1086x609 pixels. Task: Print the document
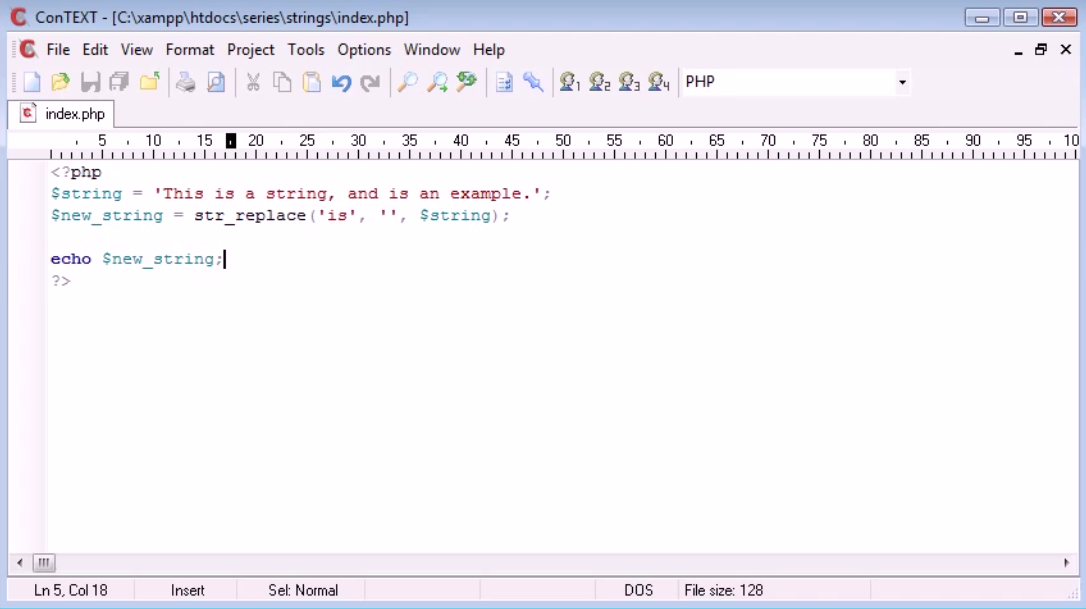click(x=186, y=82)
